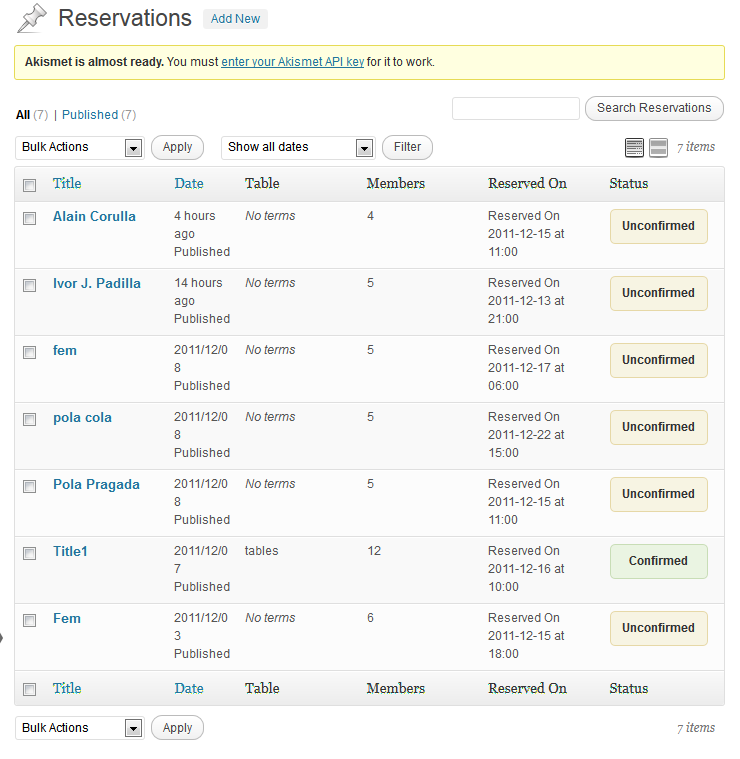740x759 pixels.
Task: Focus the reservations search text field
Action: click(x=515, y=108)
